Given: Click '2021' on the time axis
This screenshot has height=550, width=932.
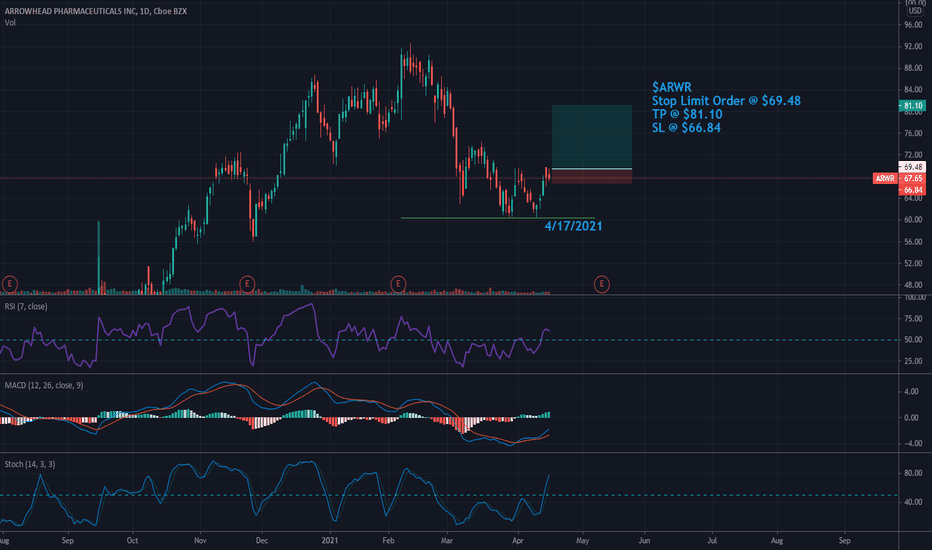Looking at the screenshot, I should (x=329, y=540).
